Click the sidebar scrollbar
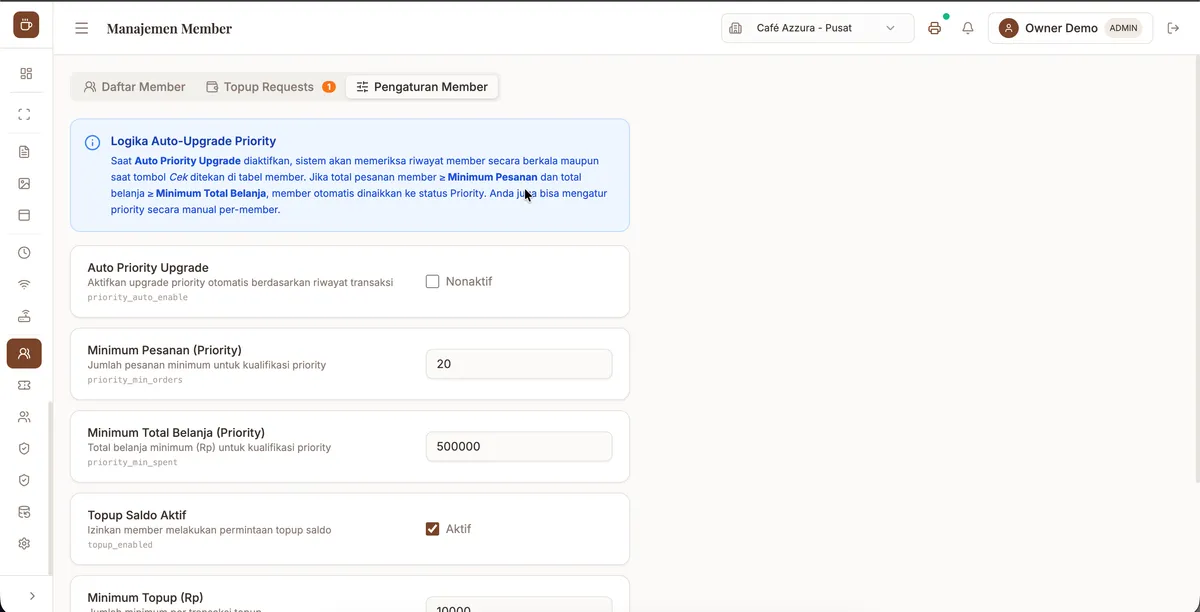Viewport: 1200px width, 612px height. click(x=50, y=489)
